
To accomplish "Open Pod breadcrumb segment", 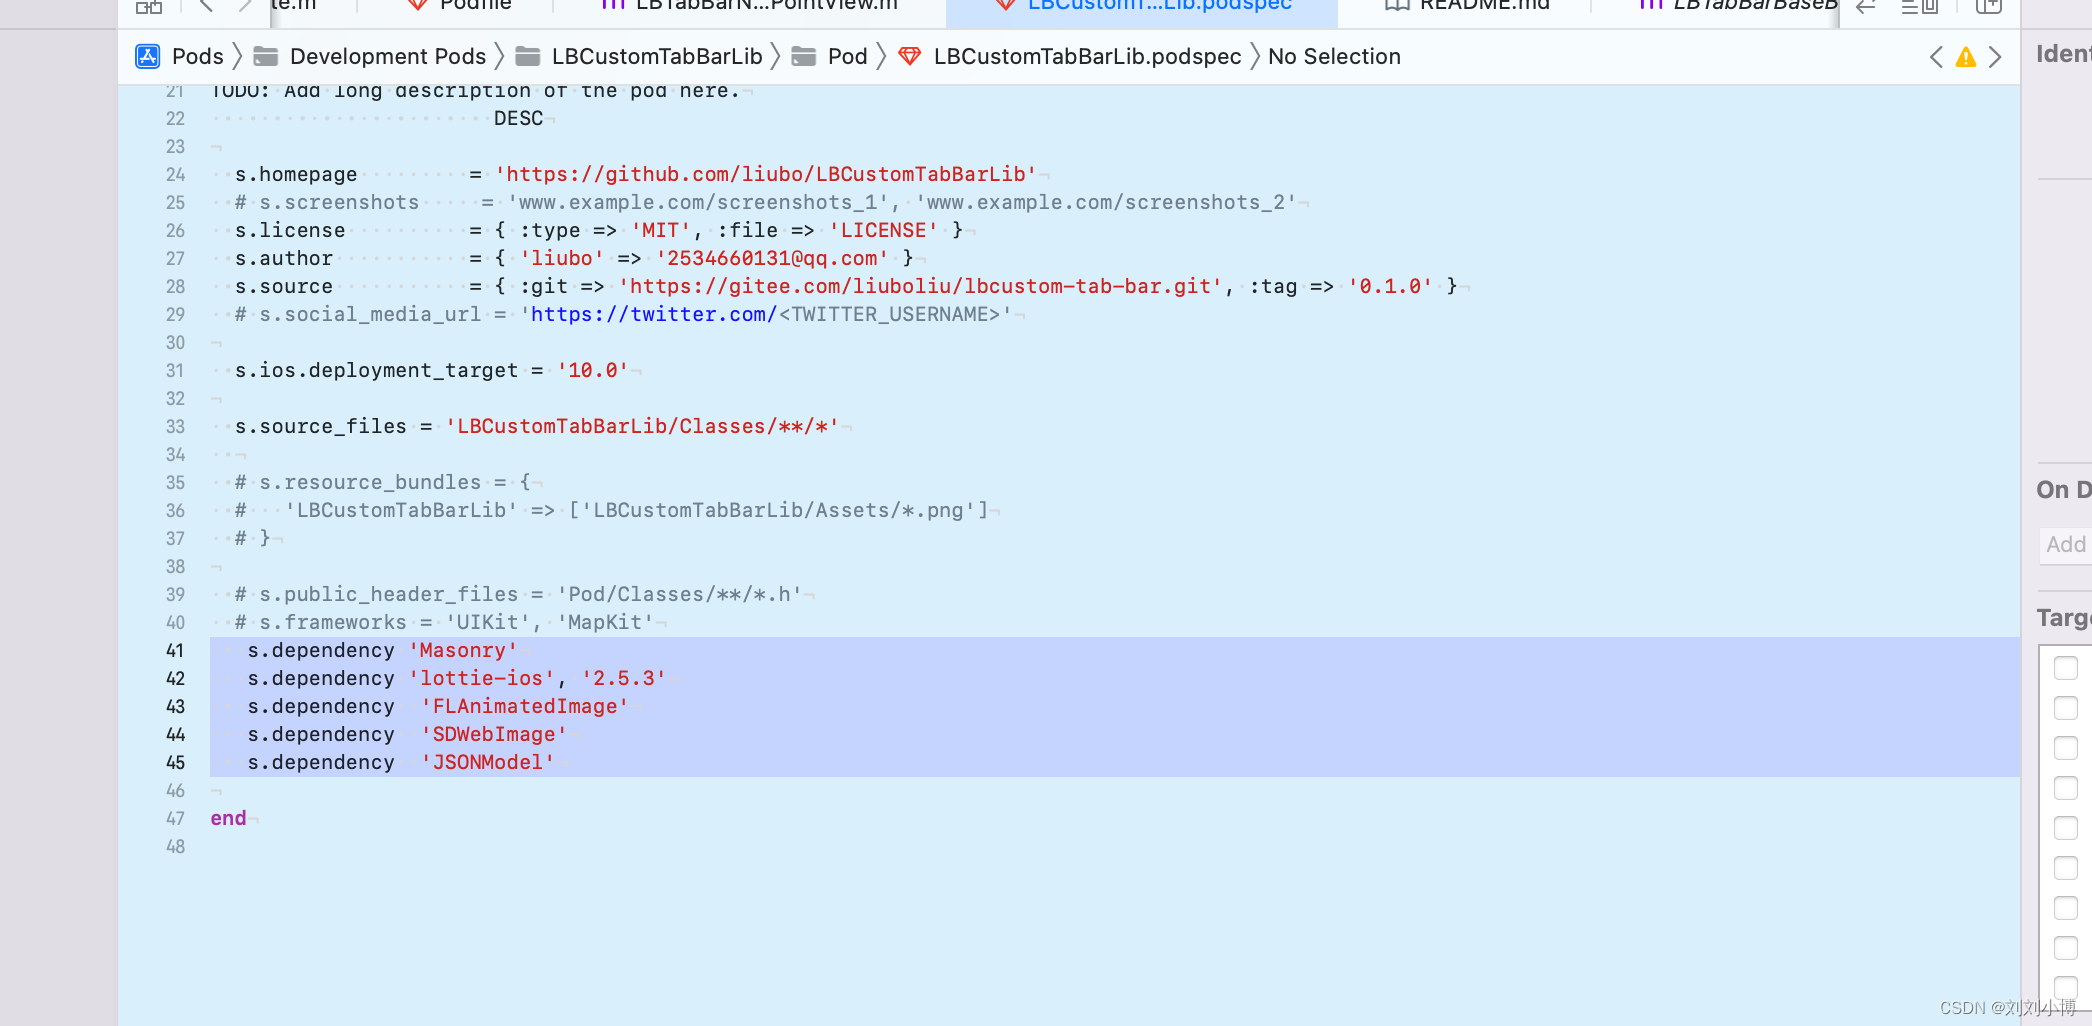I will tap(848, 56).
